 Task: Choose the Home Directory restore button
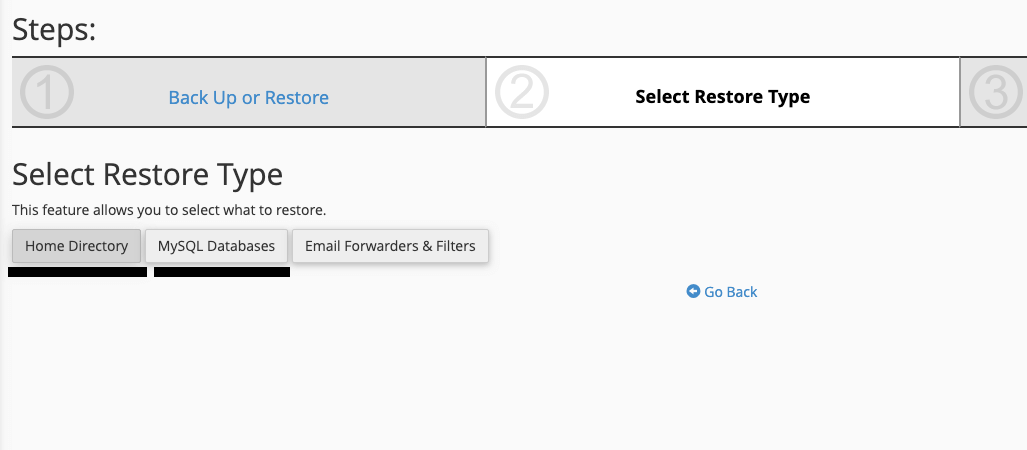point(76,246)
